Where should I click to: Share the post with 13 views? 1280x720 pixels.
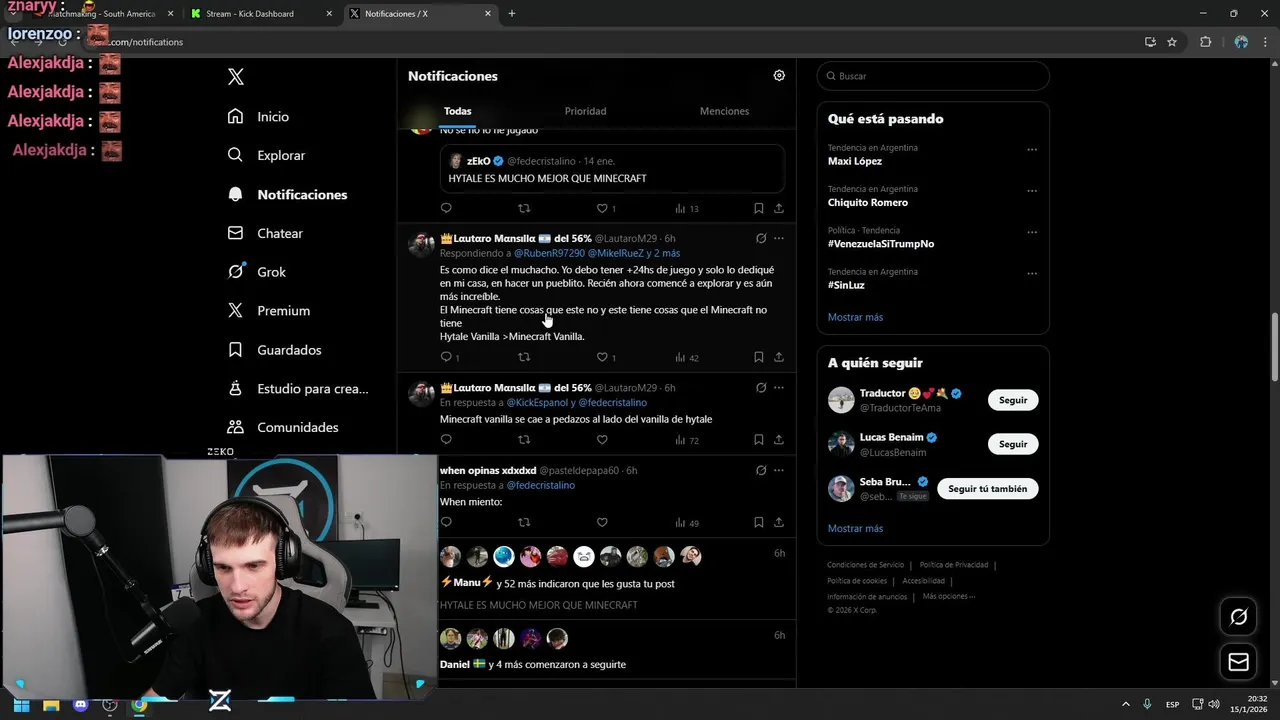[778, 208]
